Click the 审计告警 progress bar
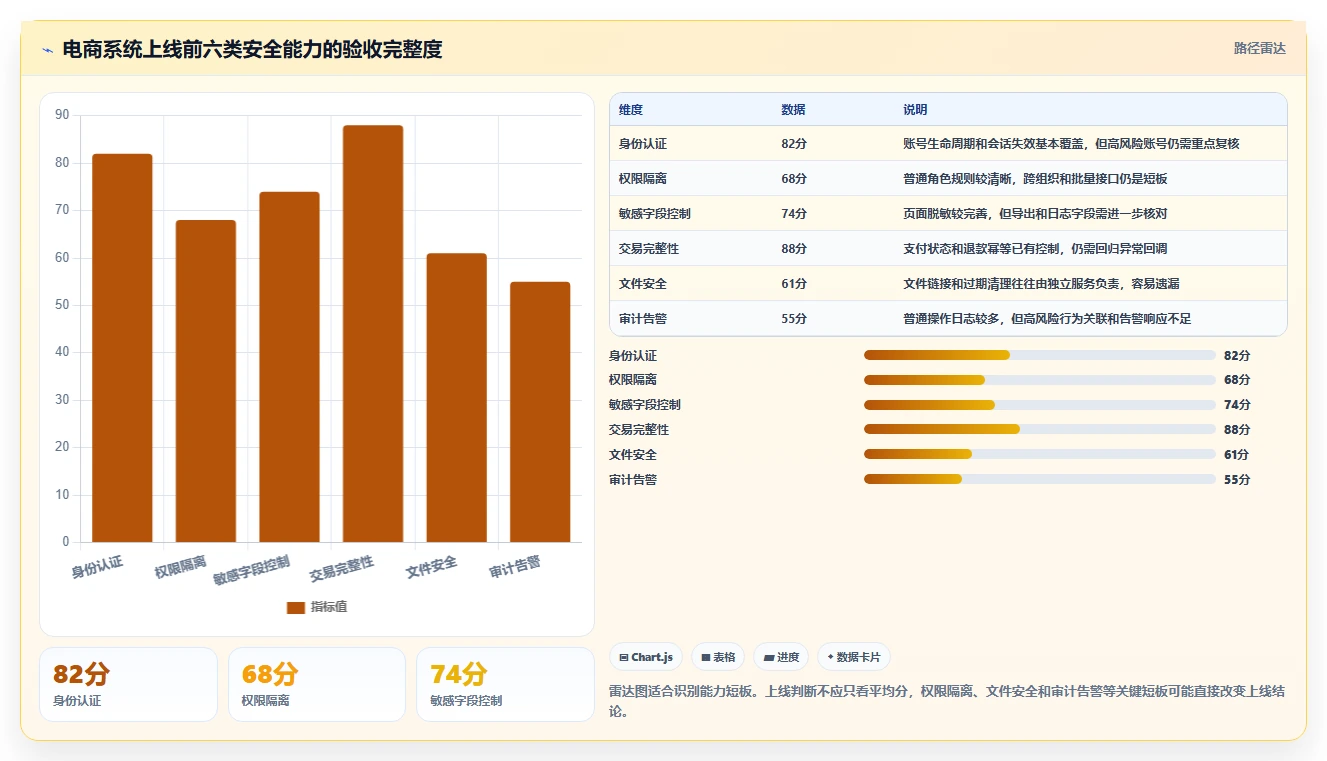Image resolution: width=1327 pixels, height=761 pixels. click(x=1040, y=479)
